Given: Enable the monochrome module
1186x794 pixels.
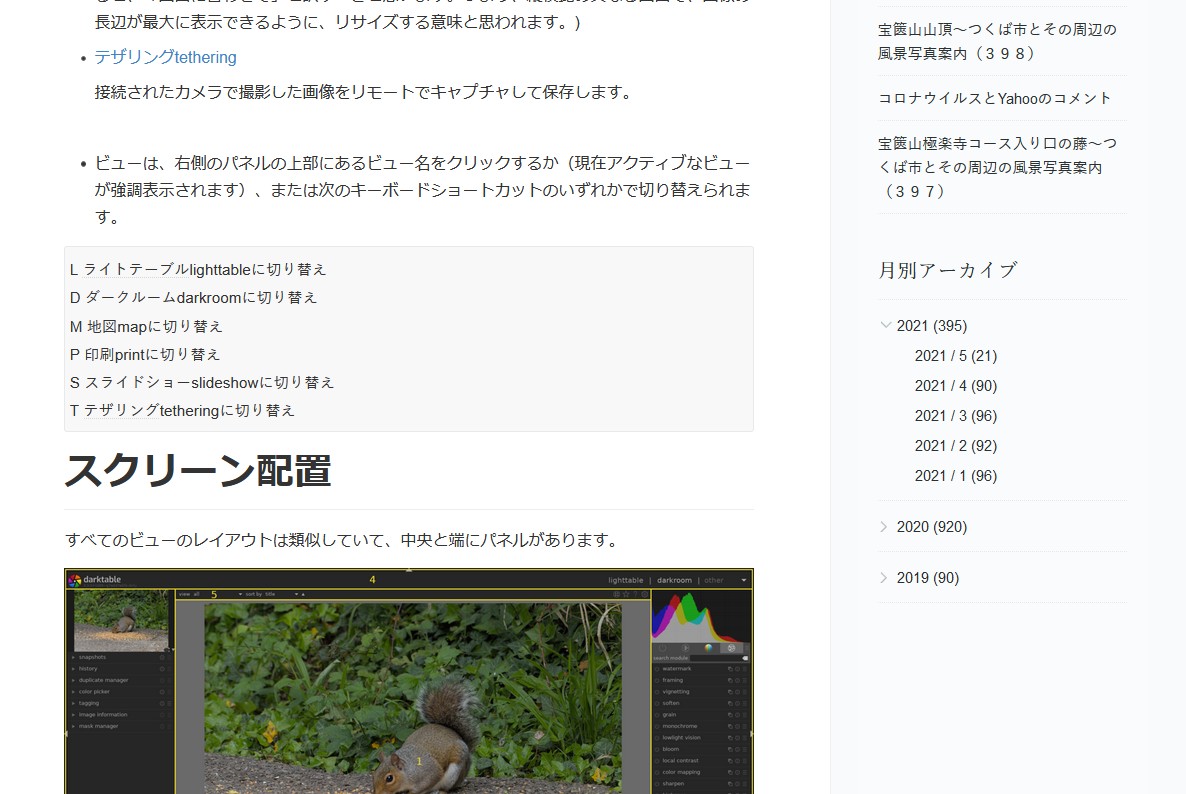Looking at the screenshot, I should pos(657,726).
